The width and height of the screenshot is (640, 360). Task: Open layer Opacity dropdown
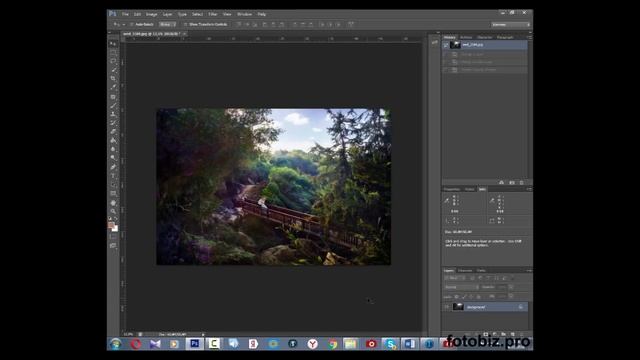(x=511, y=287)
